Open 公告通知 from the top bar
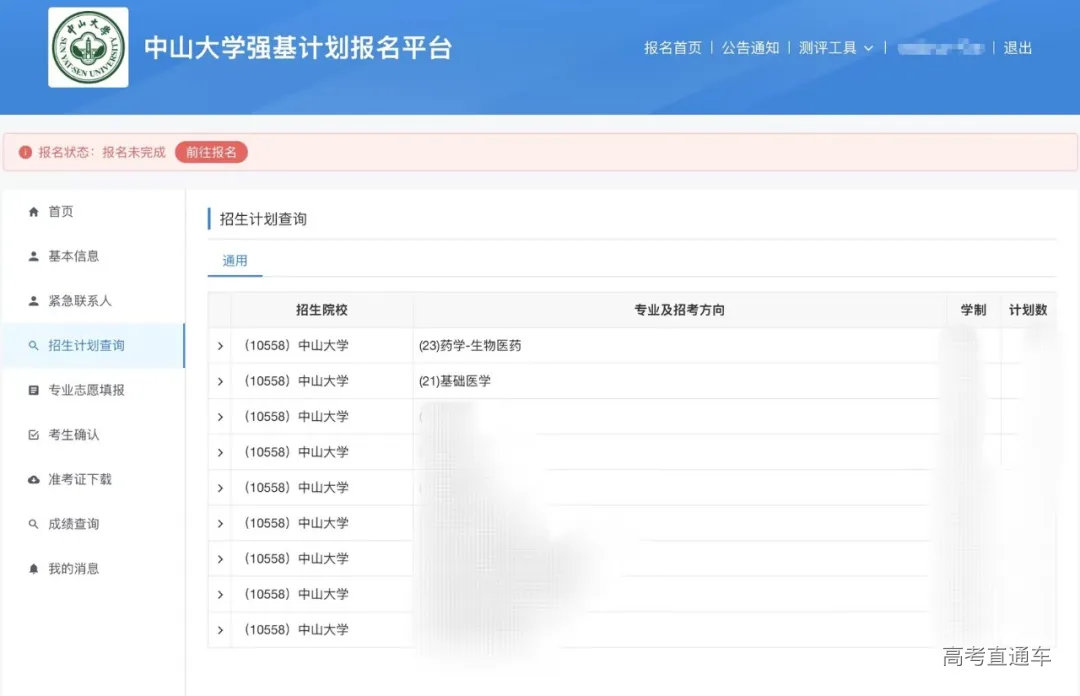1080x696 pixels. click(750, 47)
